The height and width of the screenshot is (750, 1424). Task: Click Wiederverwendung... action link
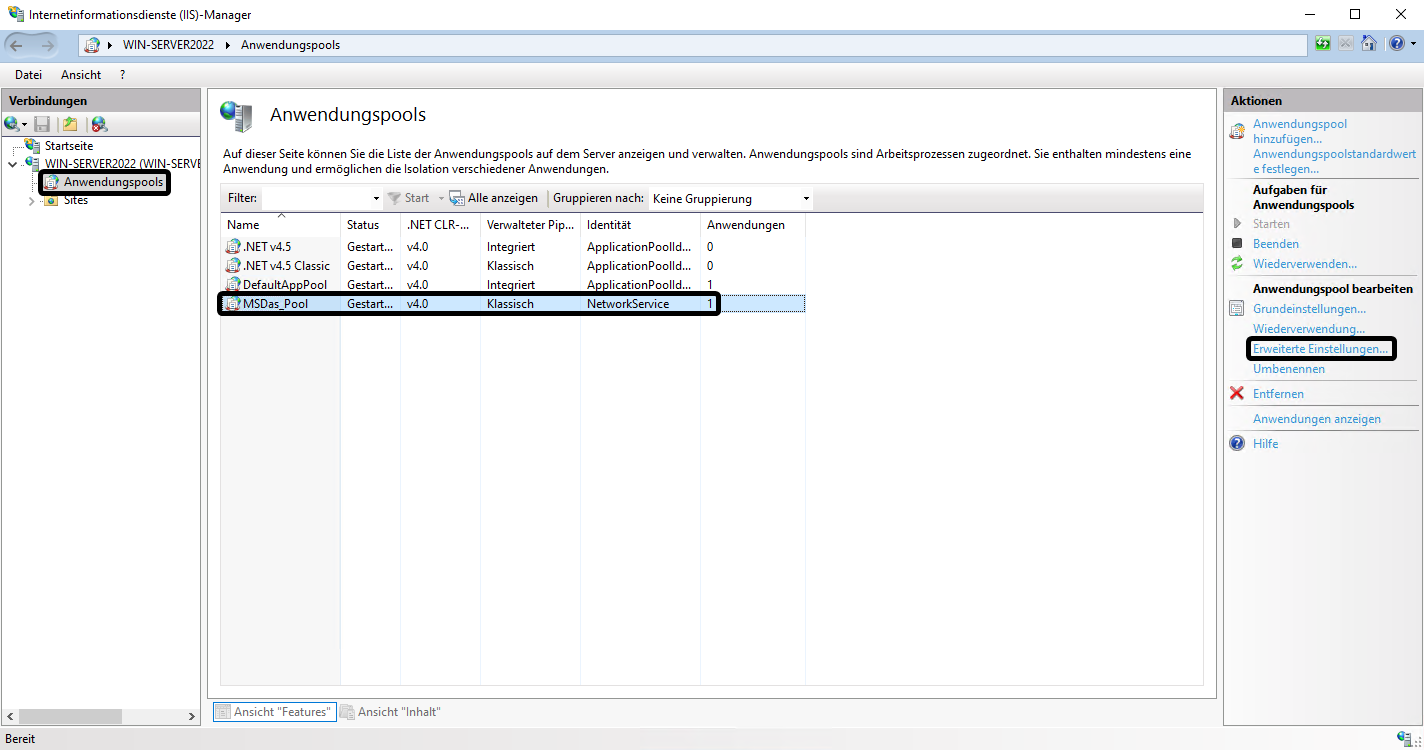point(1309,329)
